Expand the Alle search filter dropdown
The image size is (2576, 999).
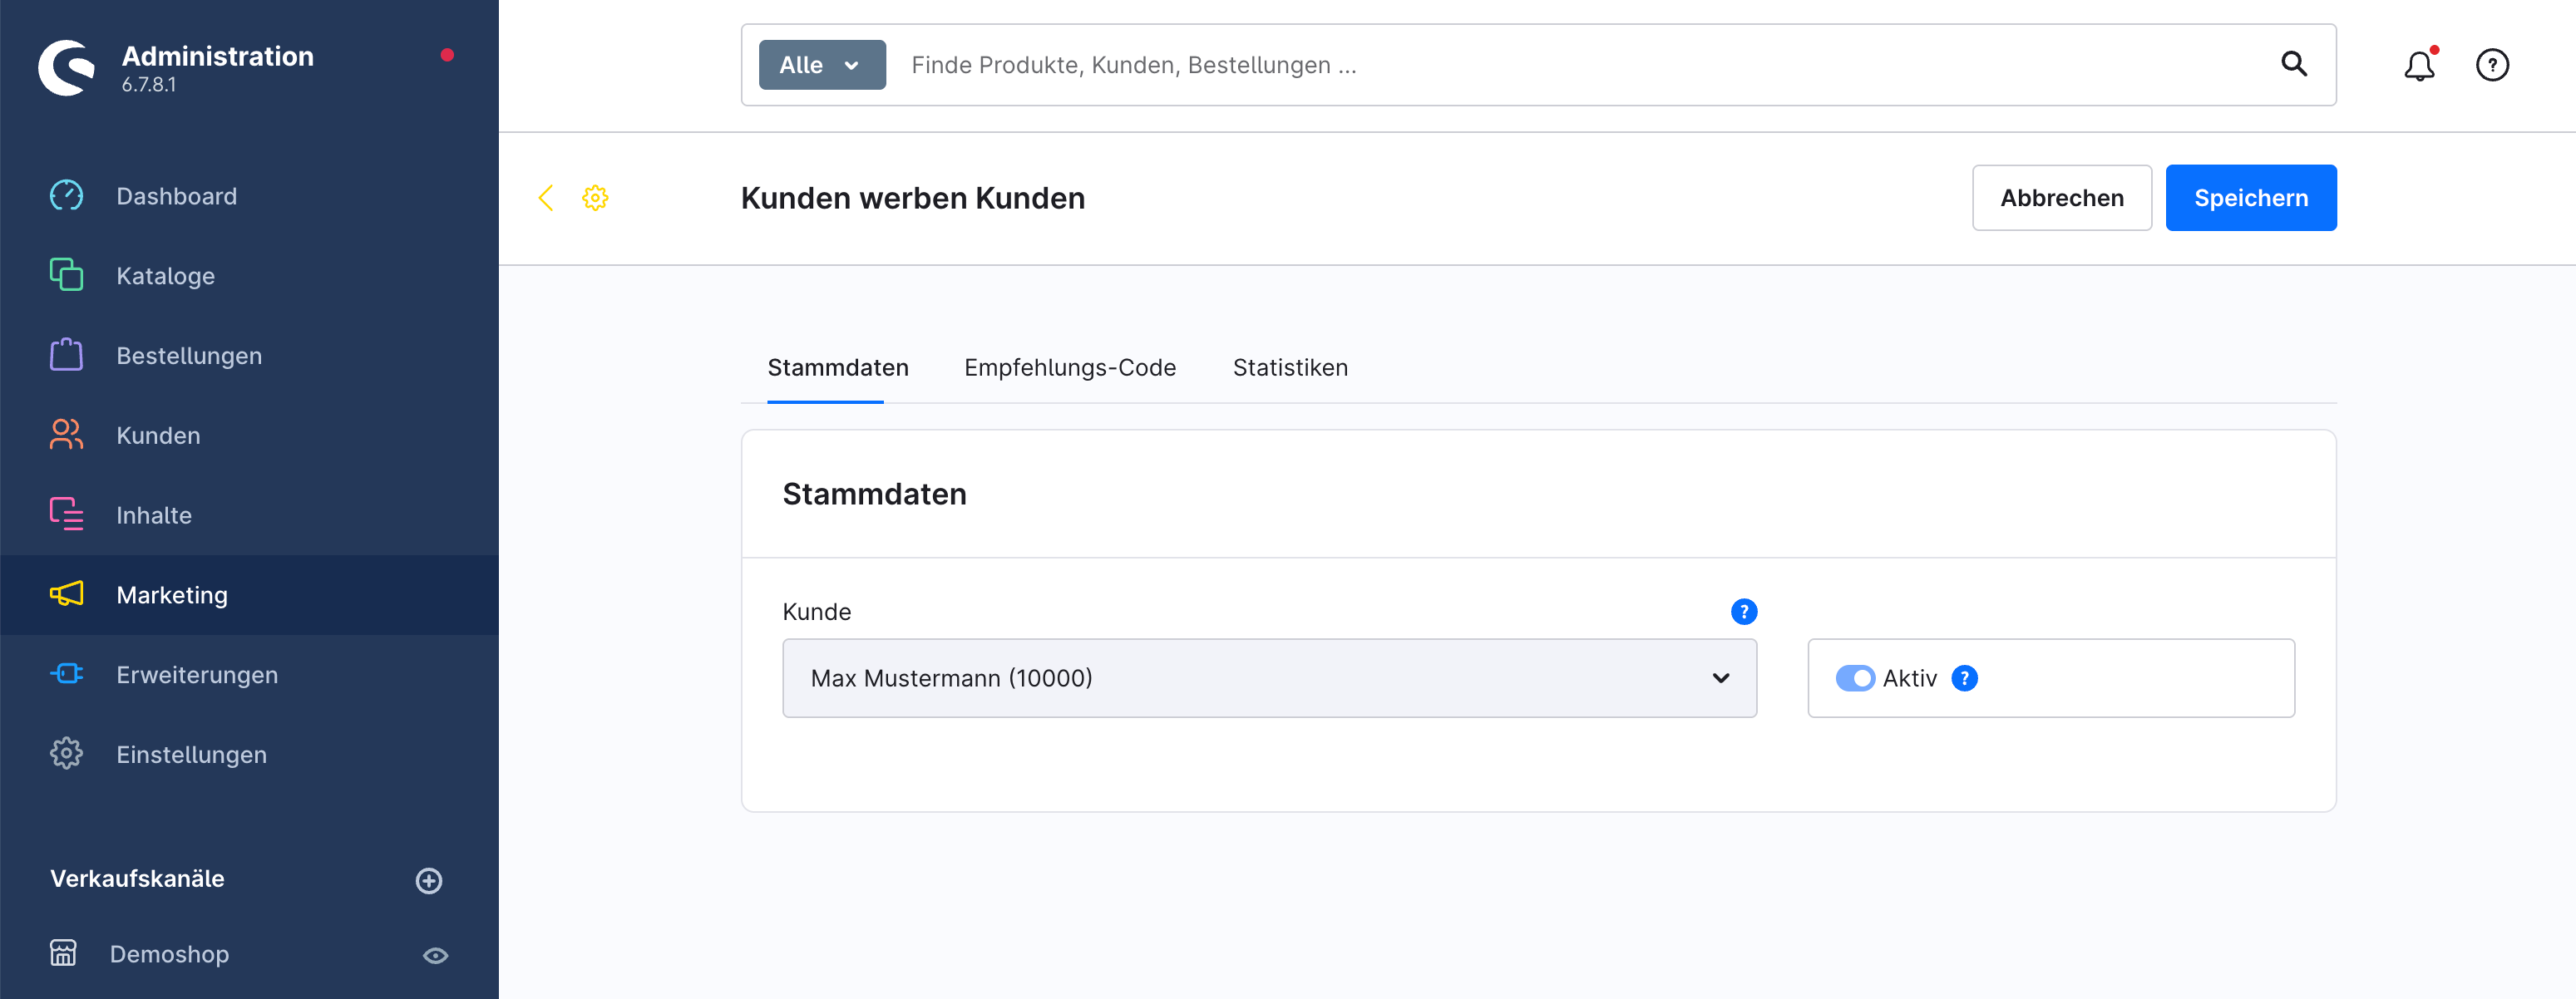(821, 66)
